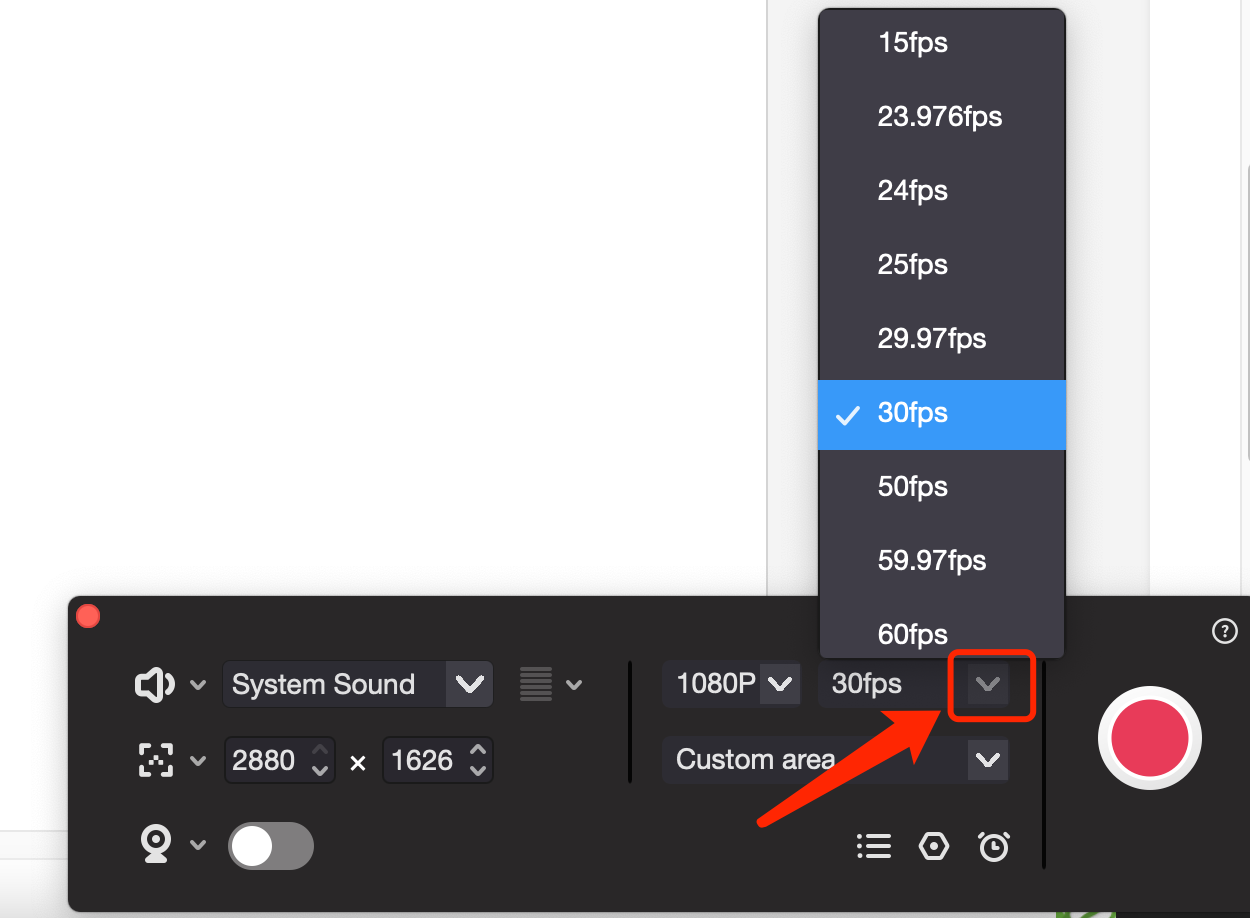1250x918 pixels.
Task: Select 60fps frame rate
Action: pyautogui.click(x=941, y=634)
